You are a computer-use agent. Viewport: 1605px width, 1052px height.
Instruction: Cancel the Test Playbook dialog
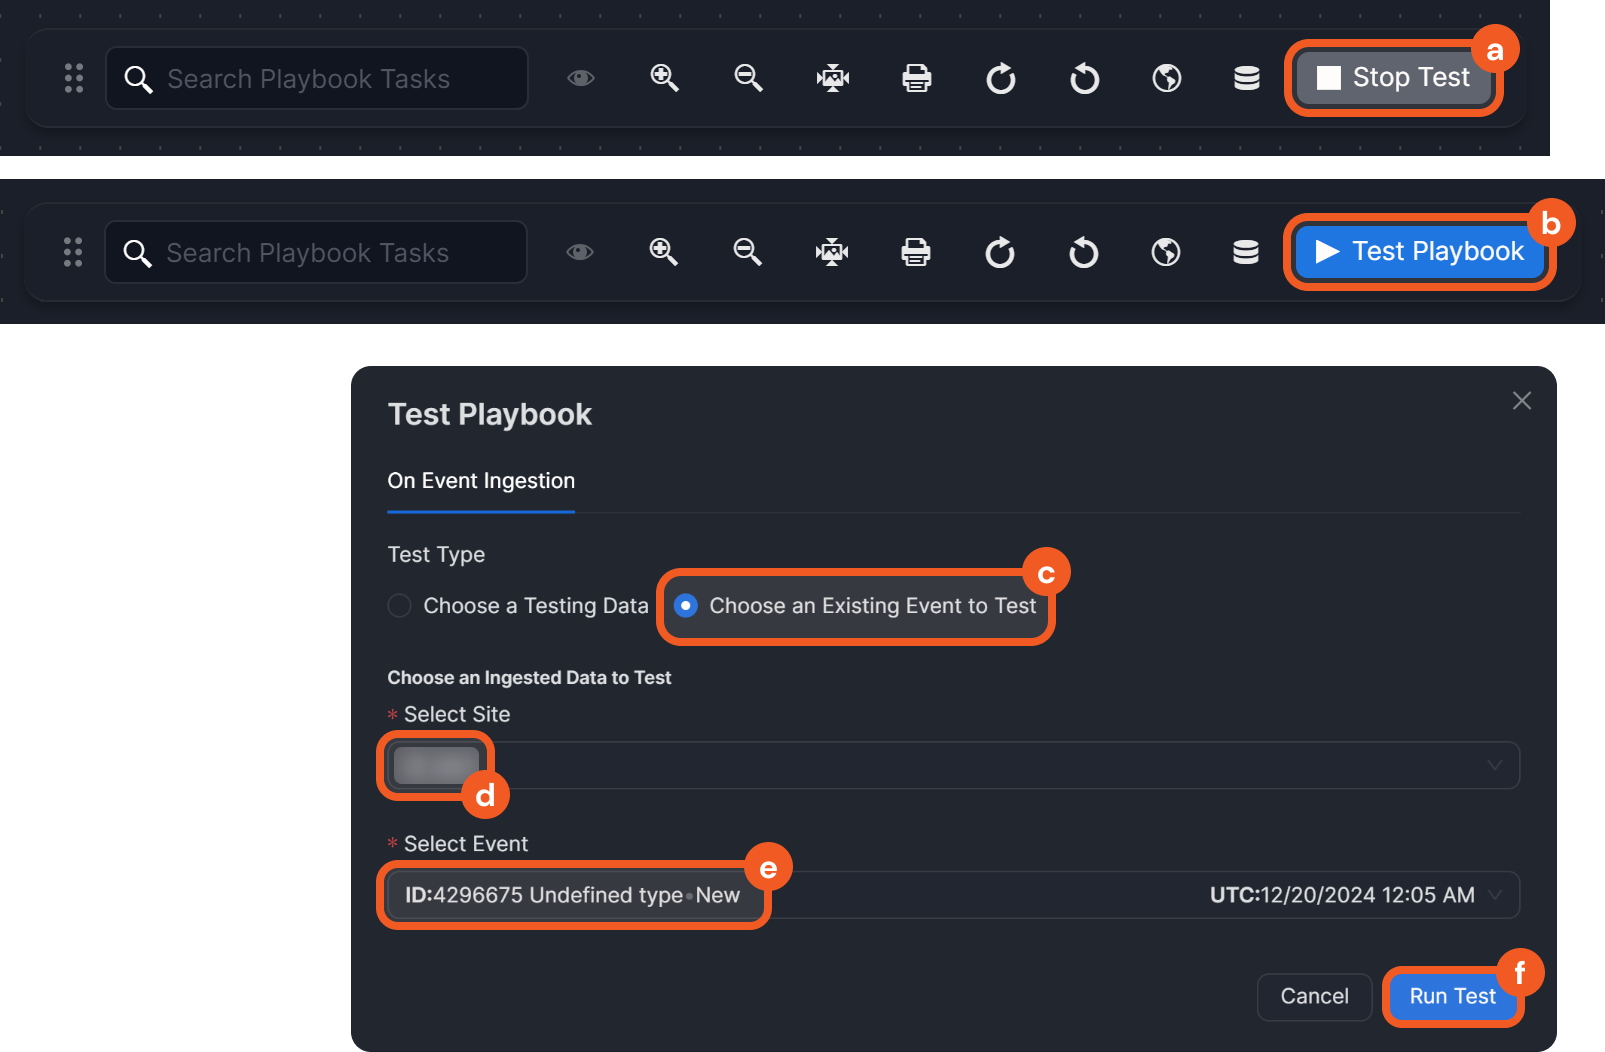1314,996
